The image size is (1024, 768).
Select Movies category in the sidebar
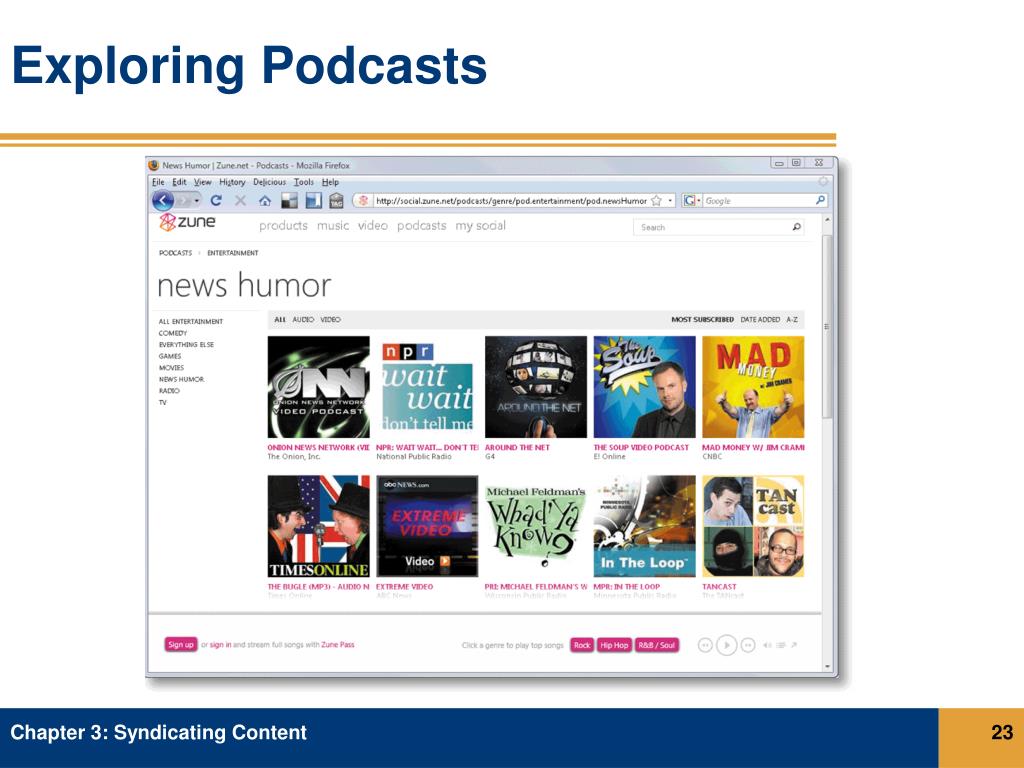tap(171, 368)
